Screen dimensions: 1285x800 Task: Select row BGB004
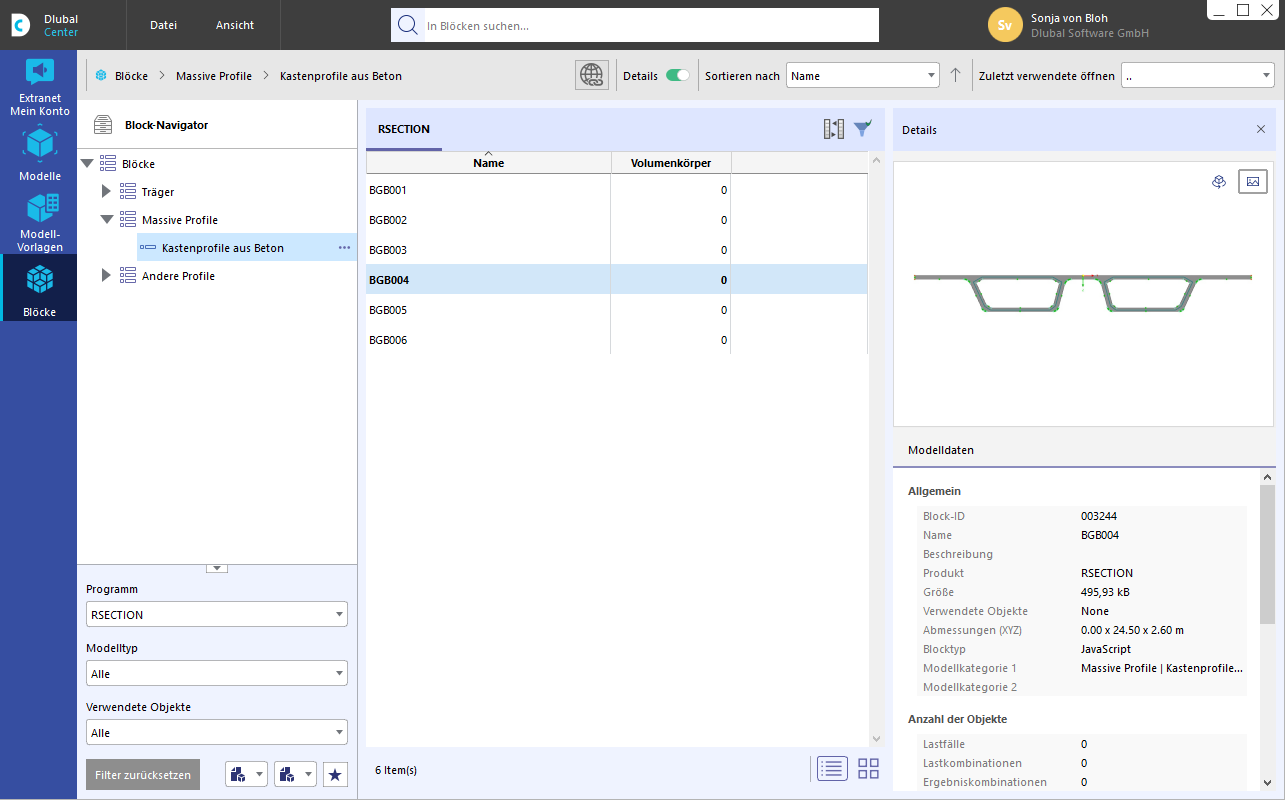[x=617, y=280]
